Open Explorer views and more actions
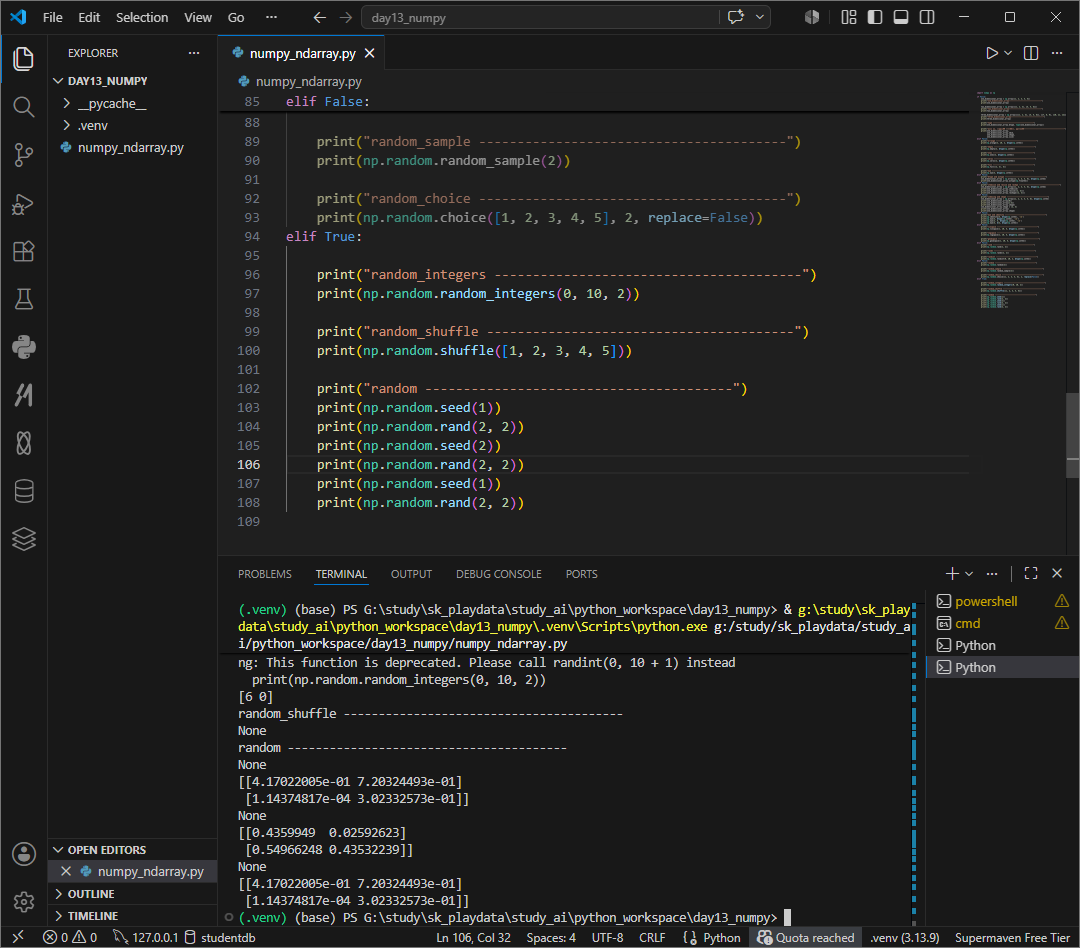 pos(194,53)
